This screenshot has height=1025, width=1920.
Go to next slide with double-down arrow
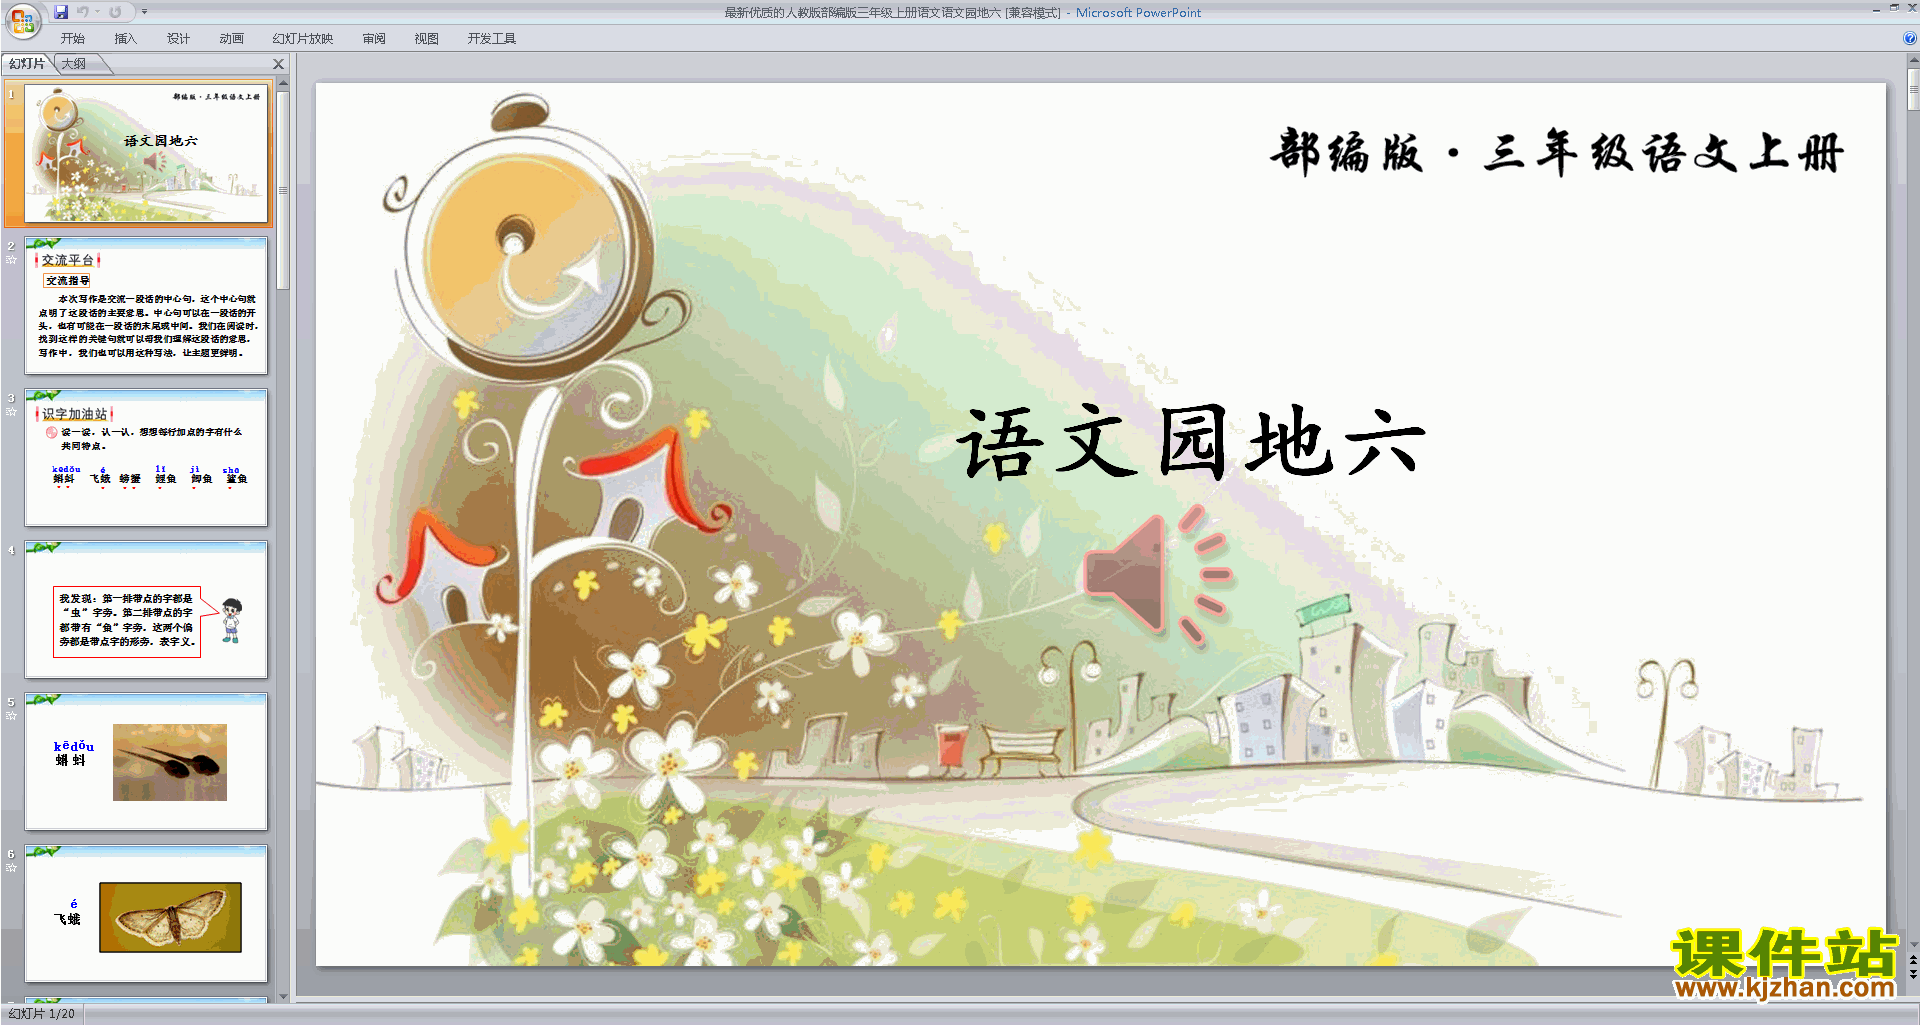(1913, 974)
